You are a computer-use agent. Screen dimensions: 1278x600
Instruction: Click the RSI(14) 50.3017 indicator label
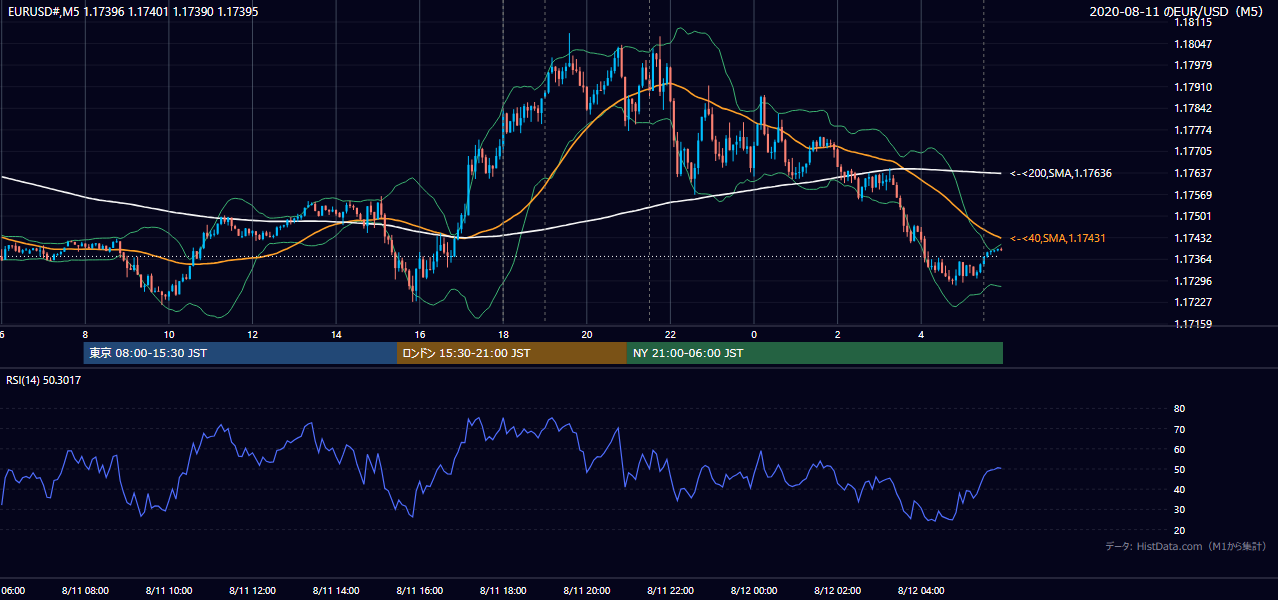44,380
